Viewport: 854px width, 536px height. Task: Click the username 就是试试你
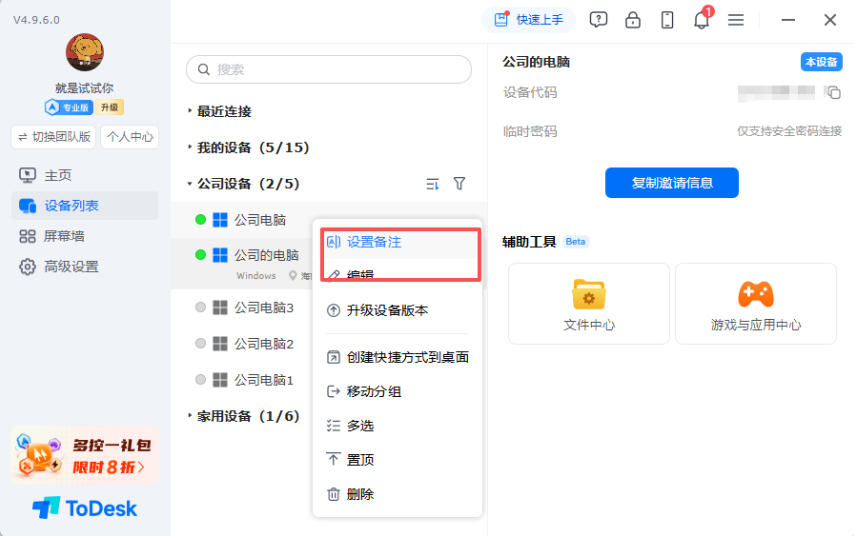tap(84, 88)
